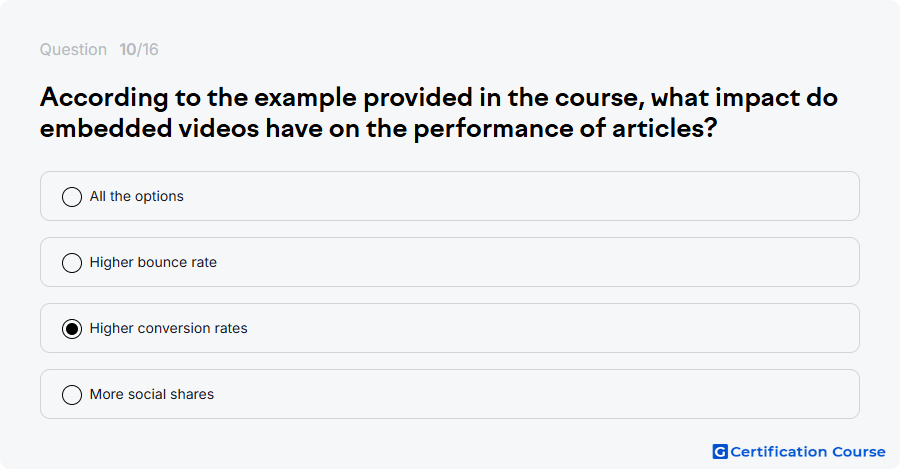Click the gray 'Question' label

[x=73, y=49]
